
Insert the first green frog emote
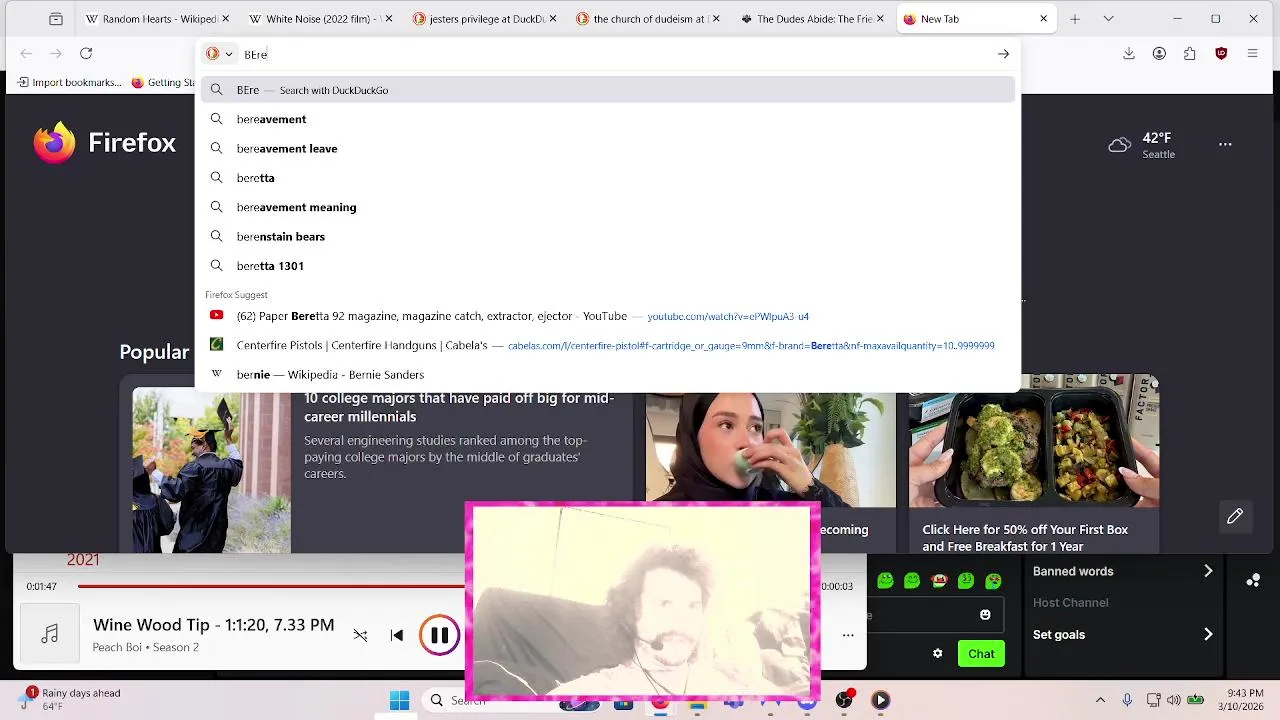(885, 580)
